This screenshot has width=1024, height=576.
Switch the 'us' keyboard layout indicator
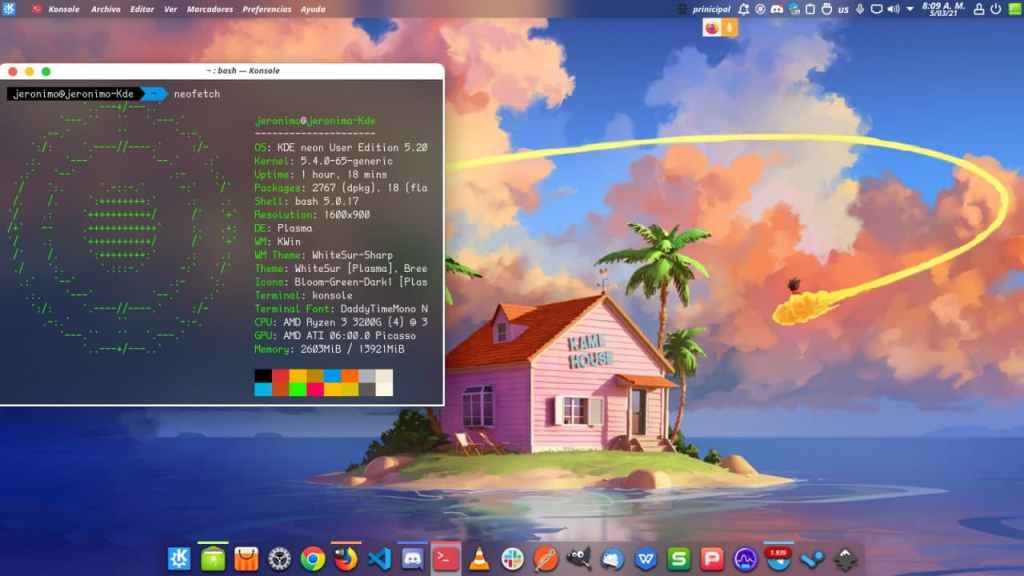click(843, 9)
